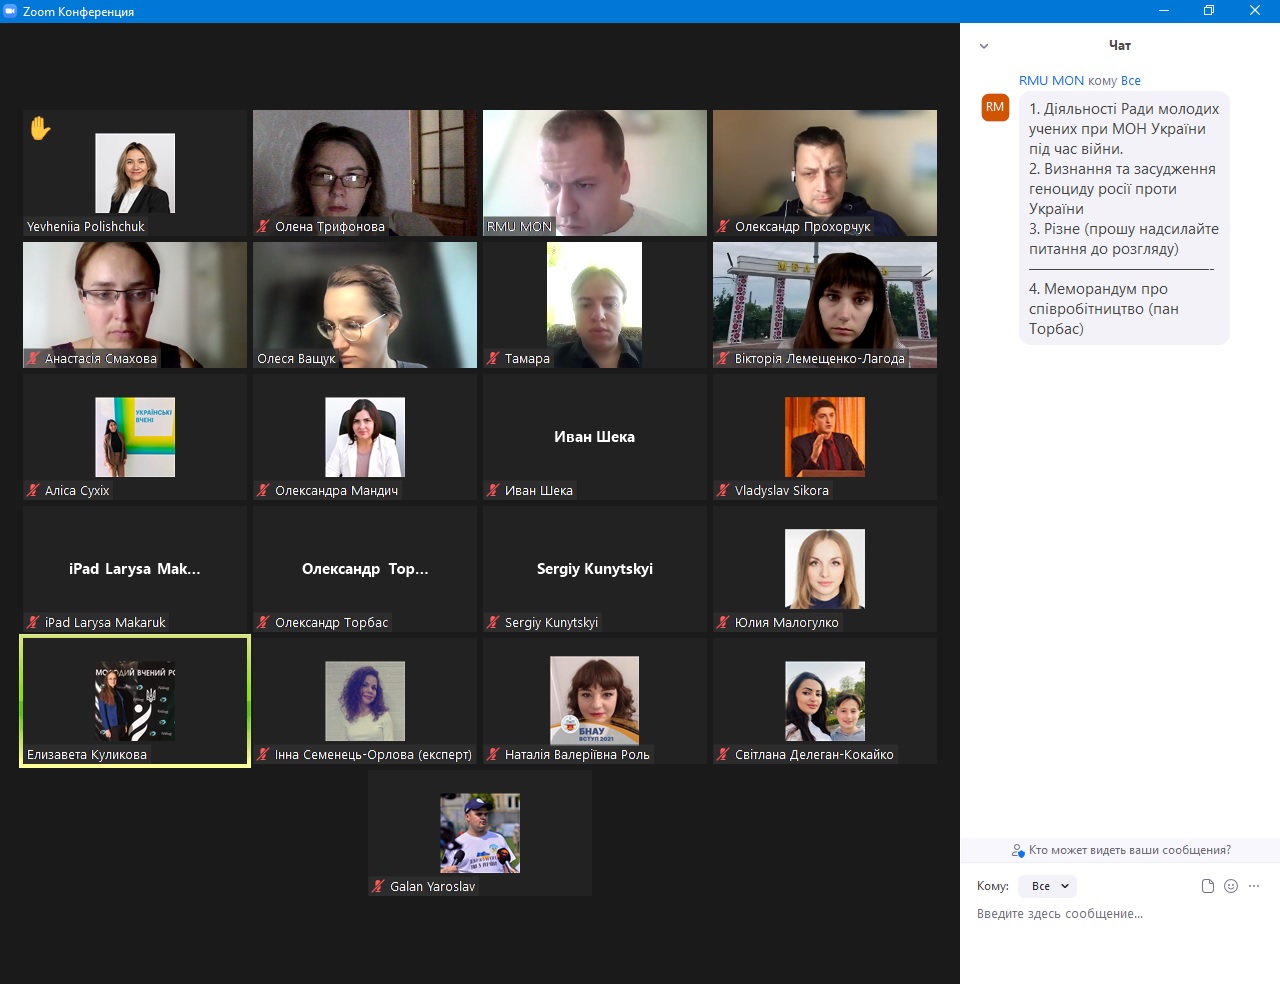Viewport: 1280px width, 984px height.
Task: Restore down the Zoom window
Action: pyautogui.click(x=1208, y=11)
